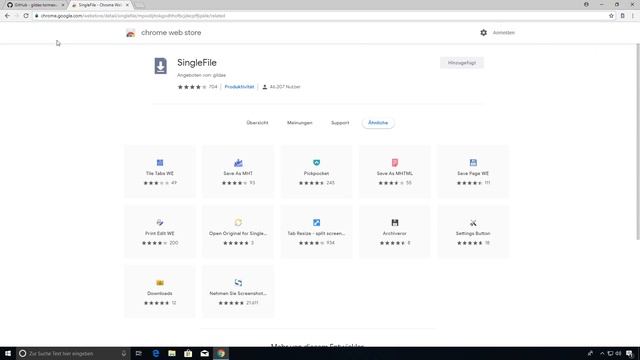
Task: Click the Save As MHT title
Action: [x=238, y=173]
